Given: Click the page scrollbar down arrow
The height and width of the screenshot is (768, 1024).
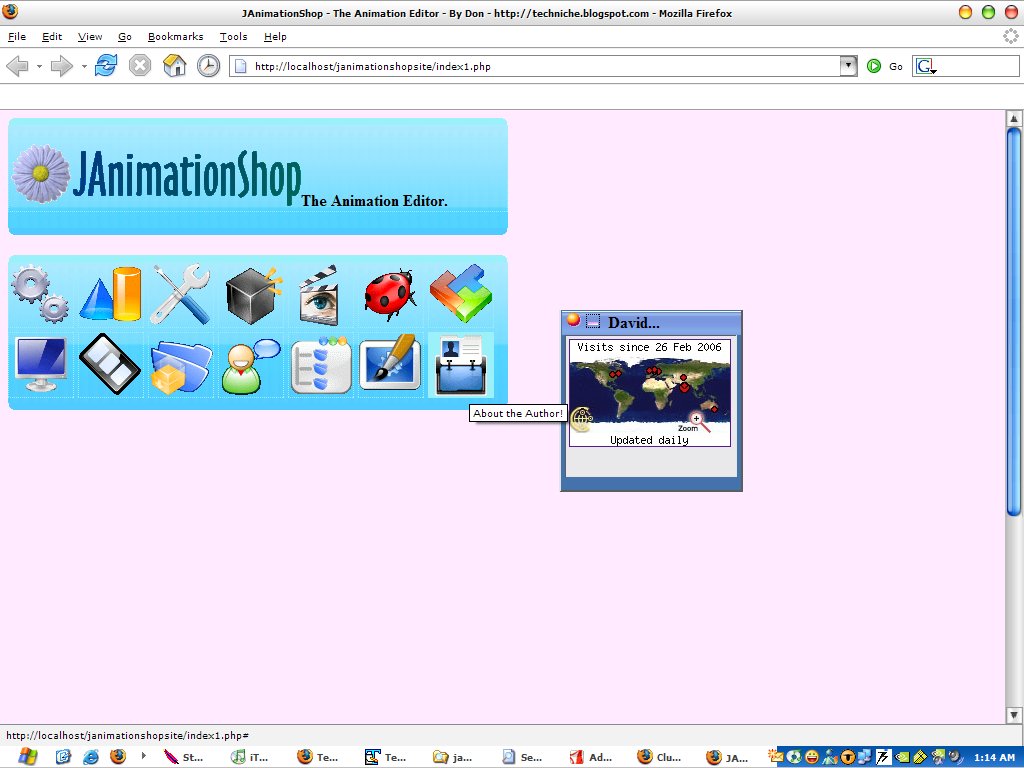Looking at the screenshot, I should (1014, 714).
